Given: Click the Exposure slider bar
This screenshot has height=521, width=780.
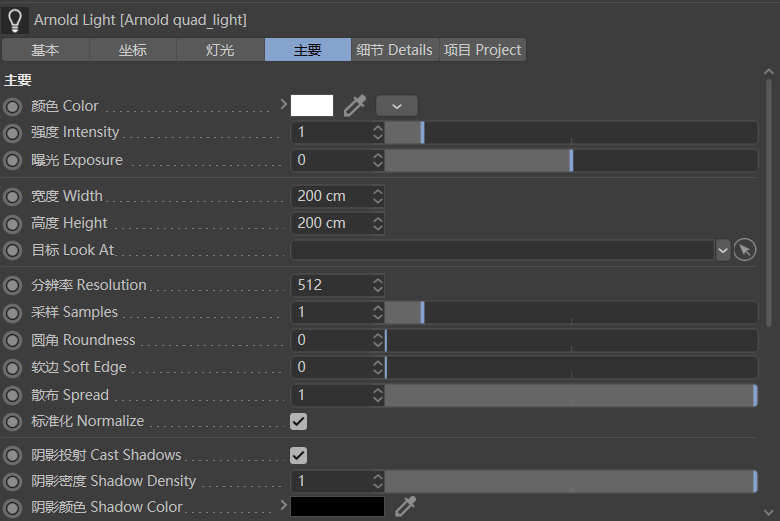Looking at the screenshot, I should tap(571, 160).
